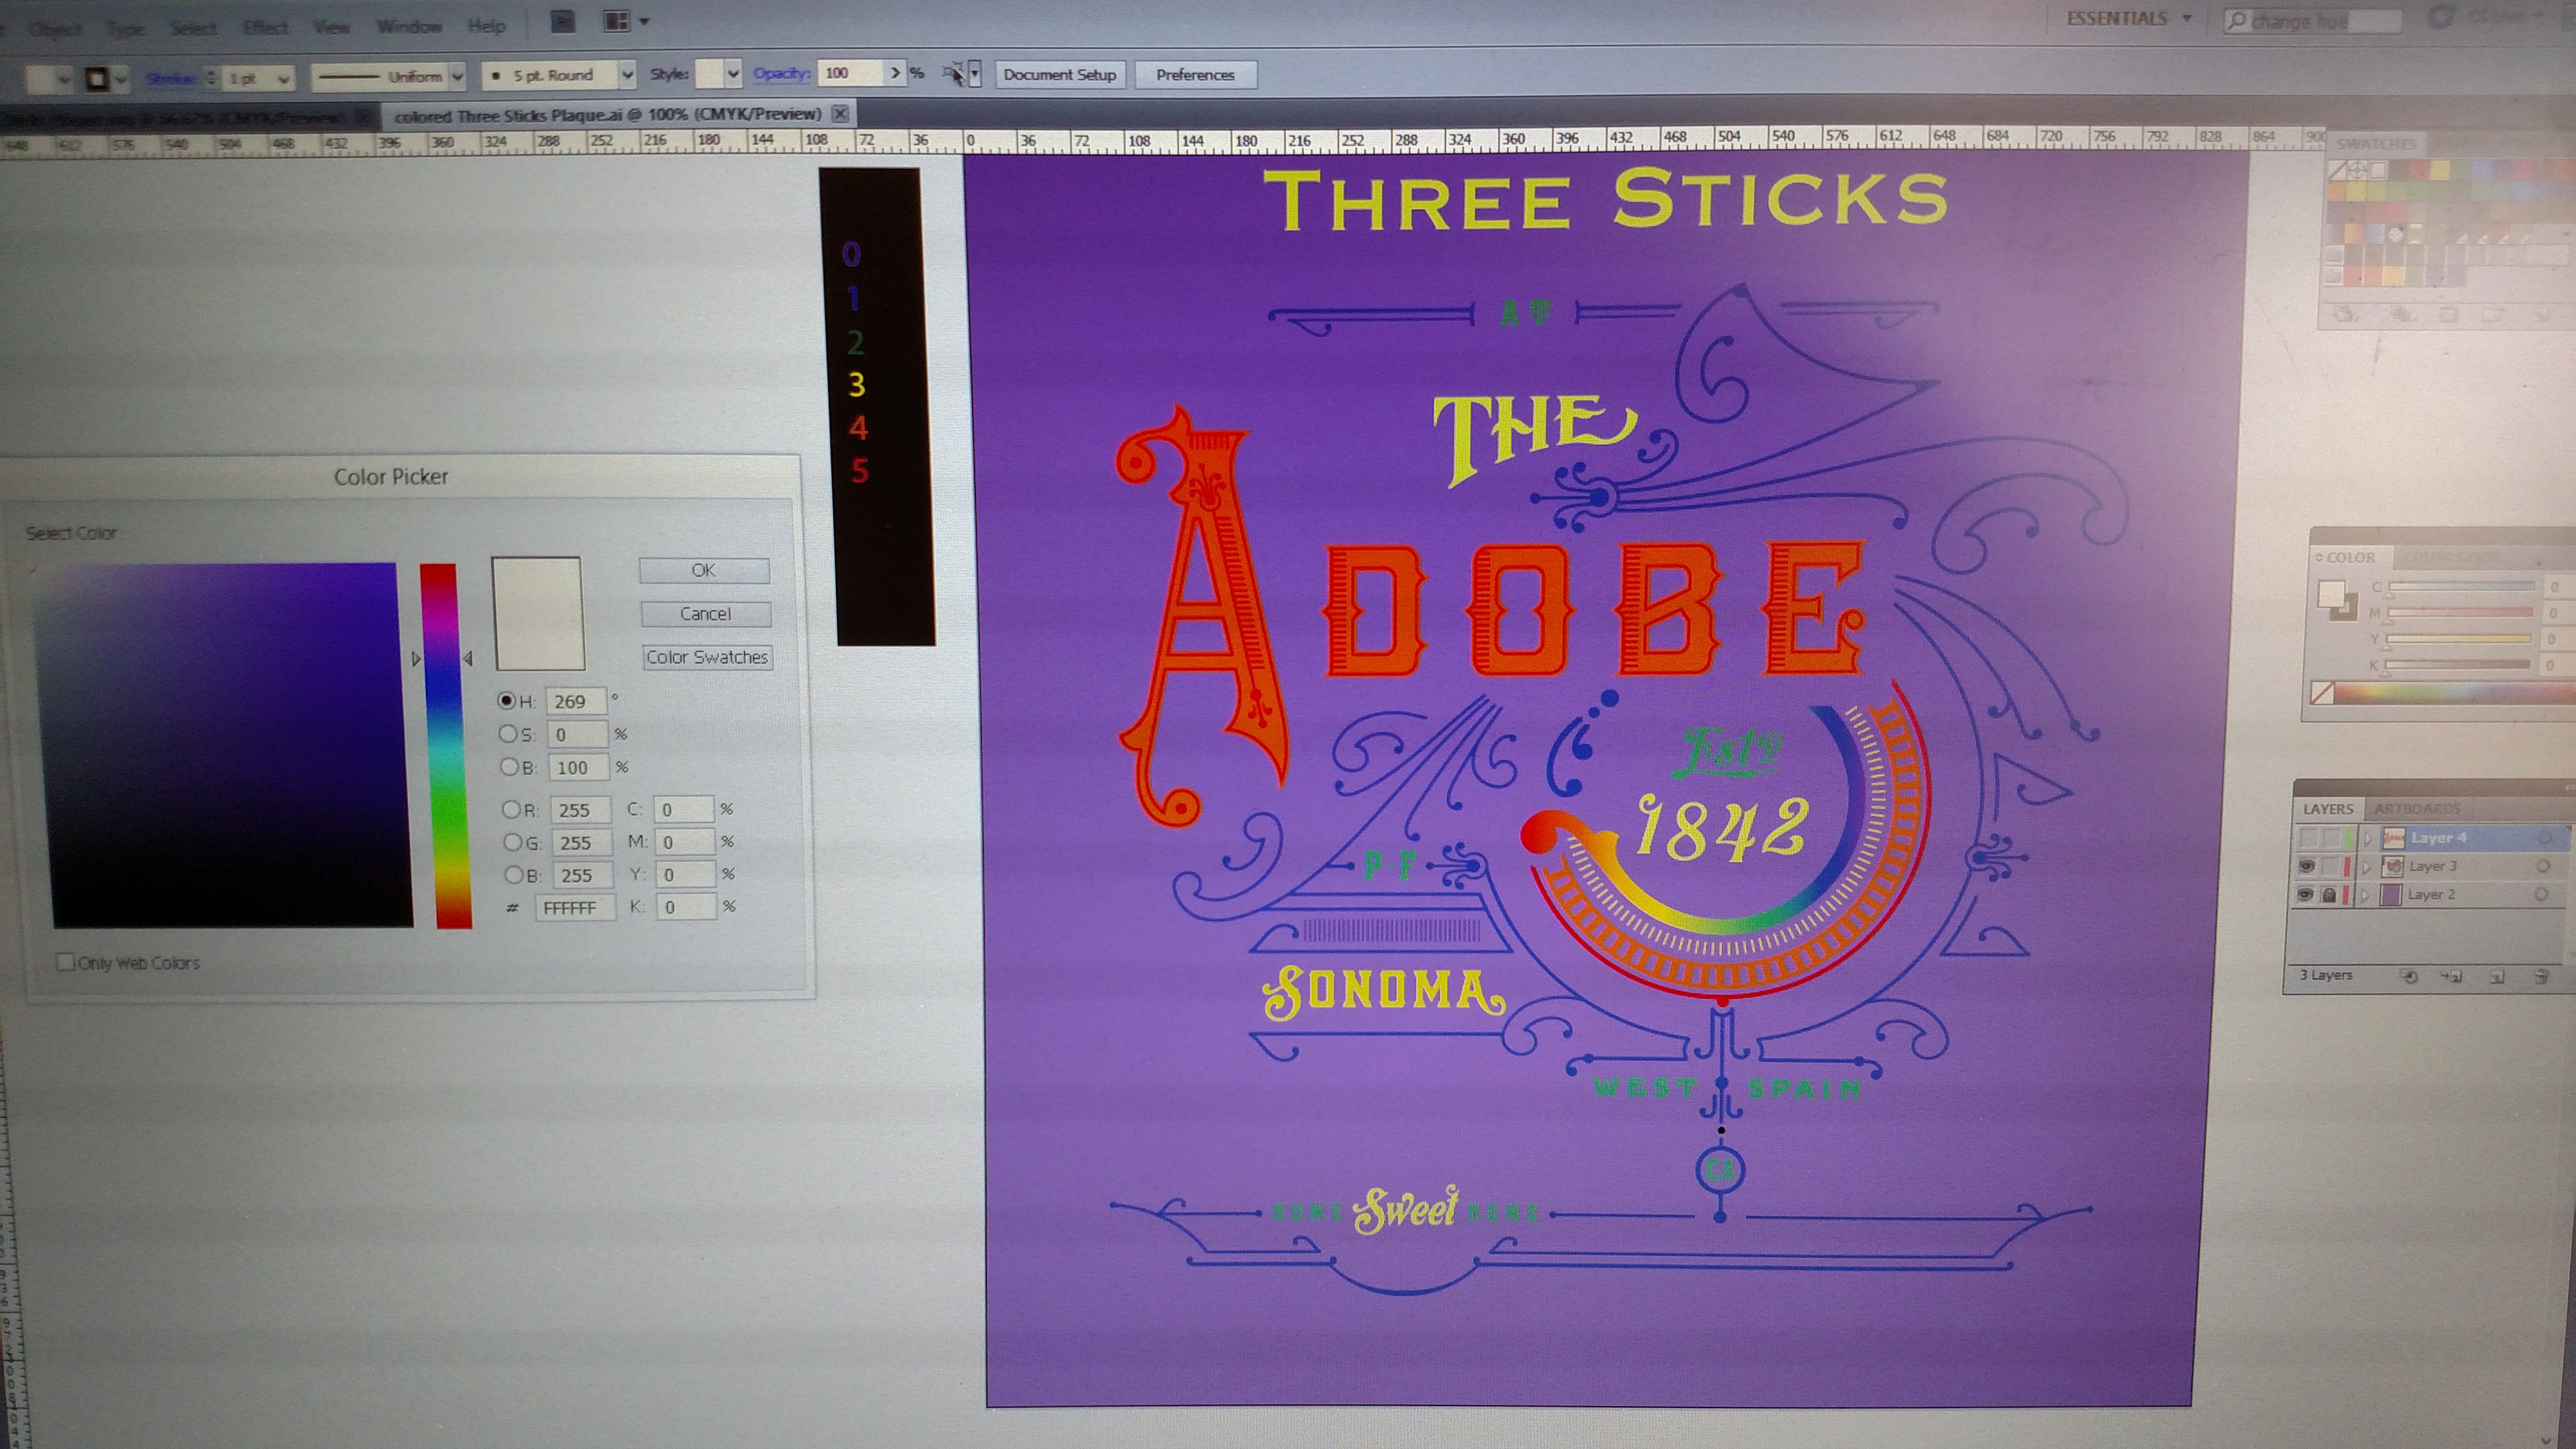The height and width of the screenshot is (1449, 2576).
Task: Click the Create New Layer icon
Action: click(2497, 977)
